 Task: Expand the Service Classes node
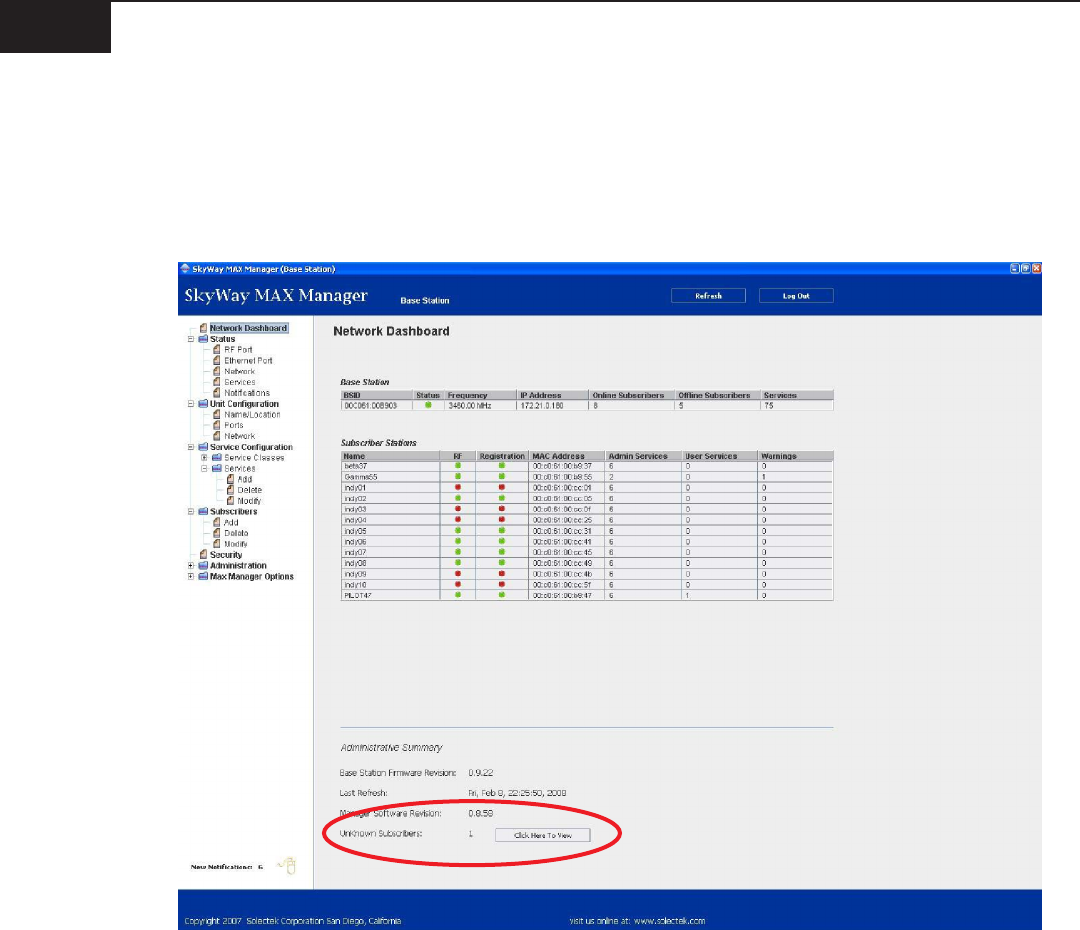click(x=205, y=457)
